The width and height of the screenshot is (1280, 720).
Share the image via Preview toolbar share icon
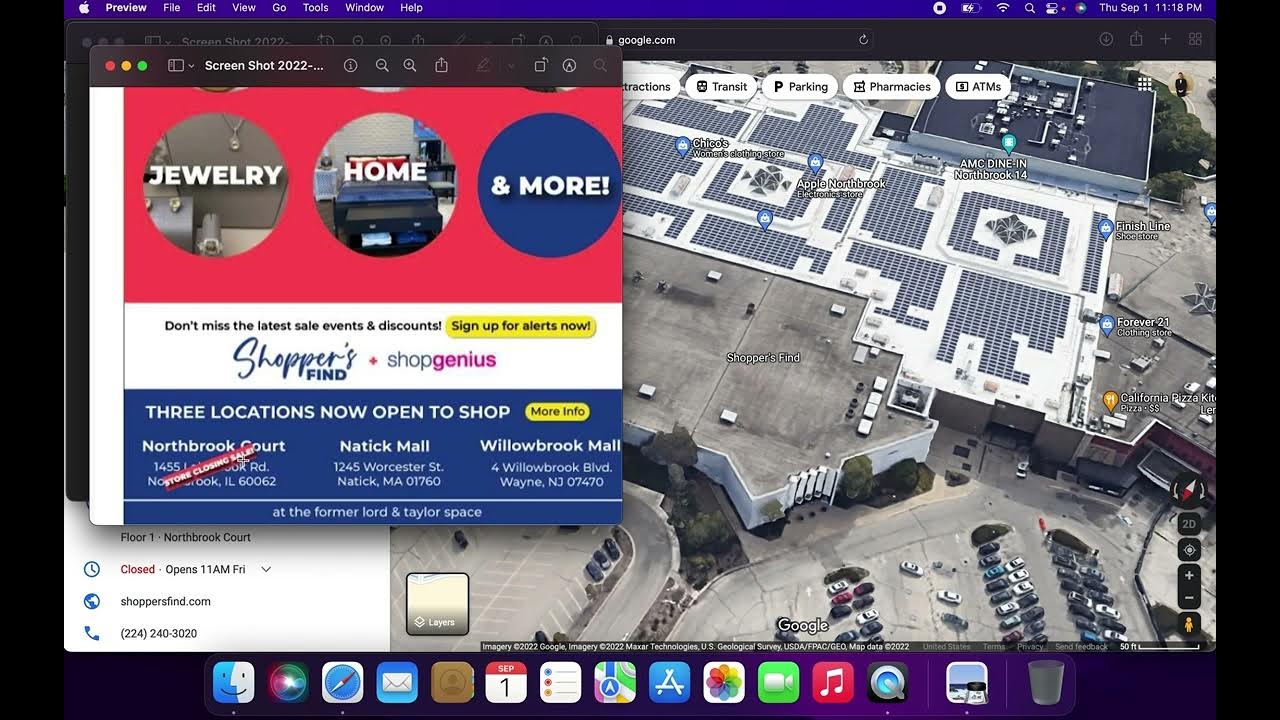tap(441, 65)
